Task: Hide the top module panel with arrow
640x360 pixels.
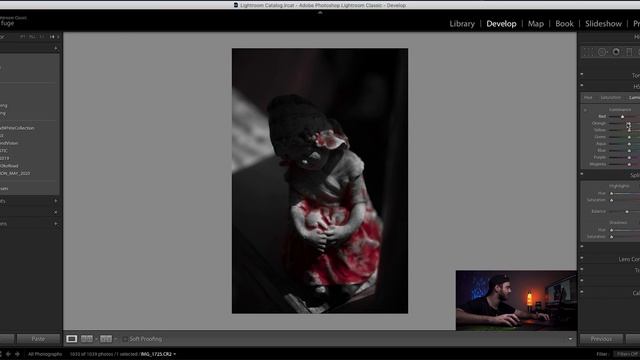Action: point(320,13)
